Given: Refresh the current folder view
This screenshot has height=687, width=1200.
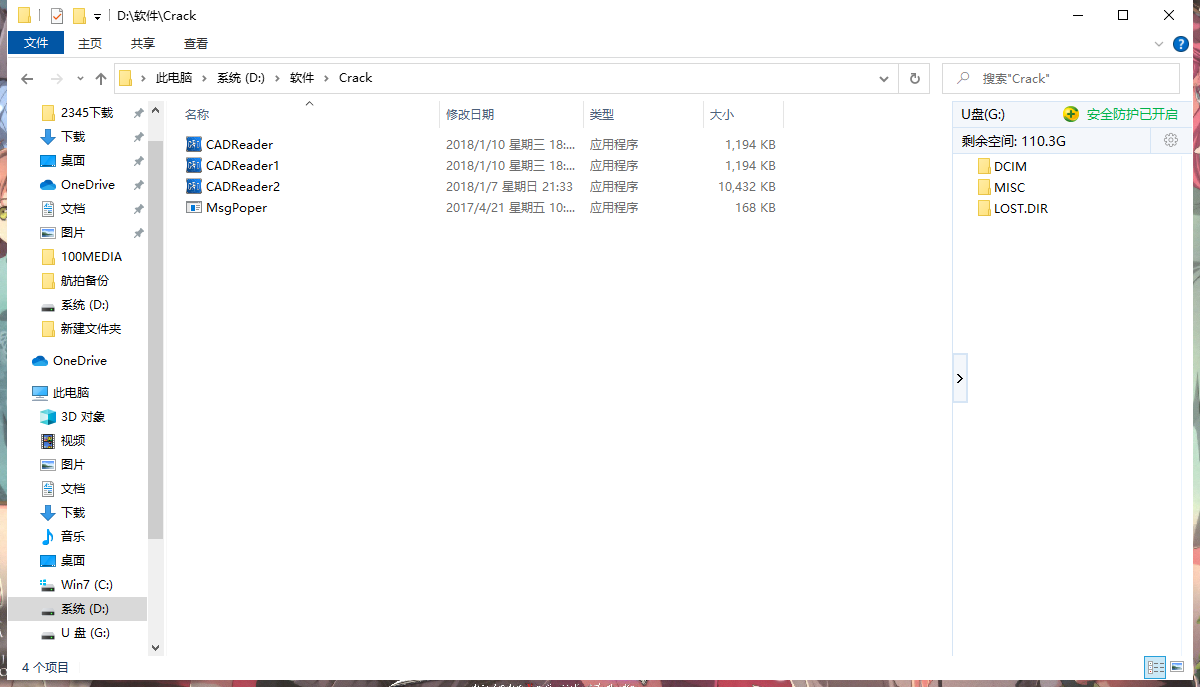Looking at the screenshot, I should (914, 78).
